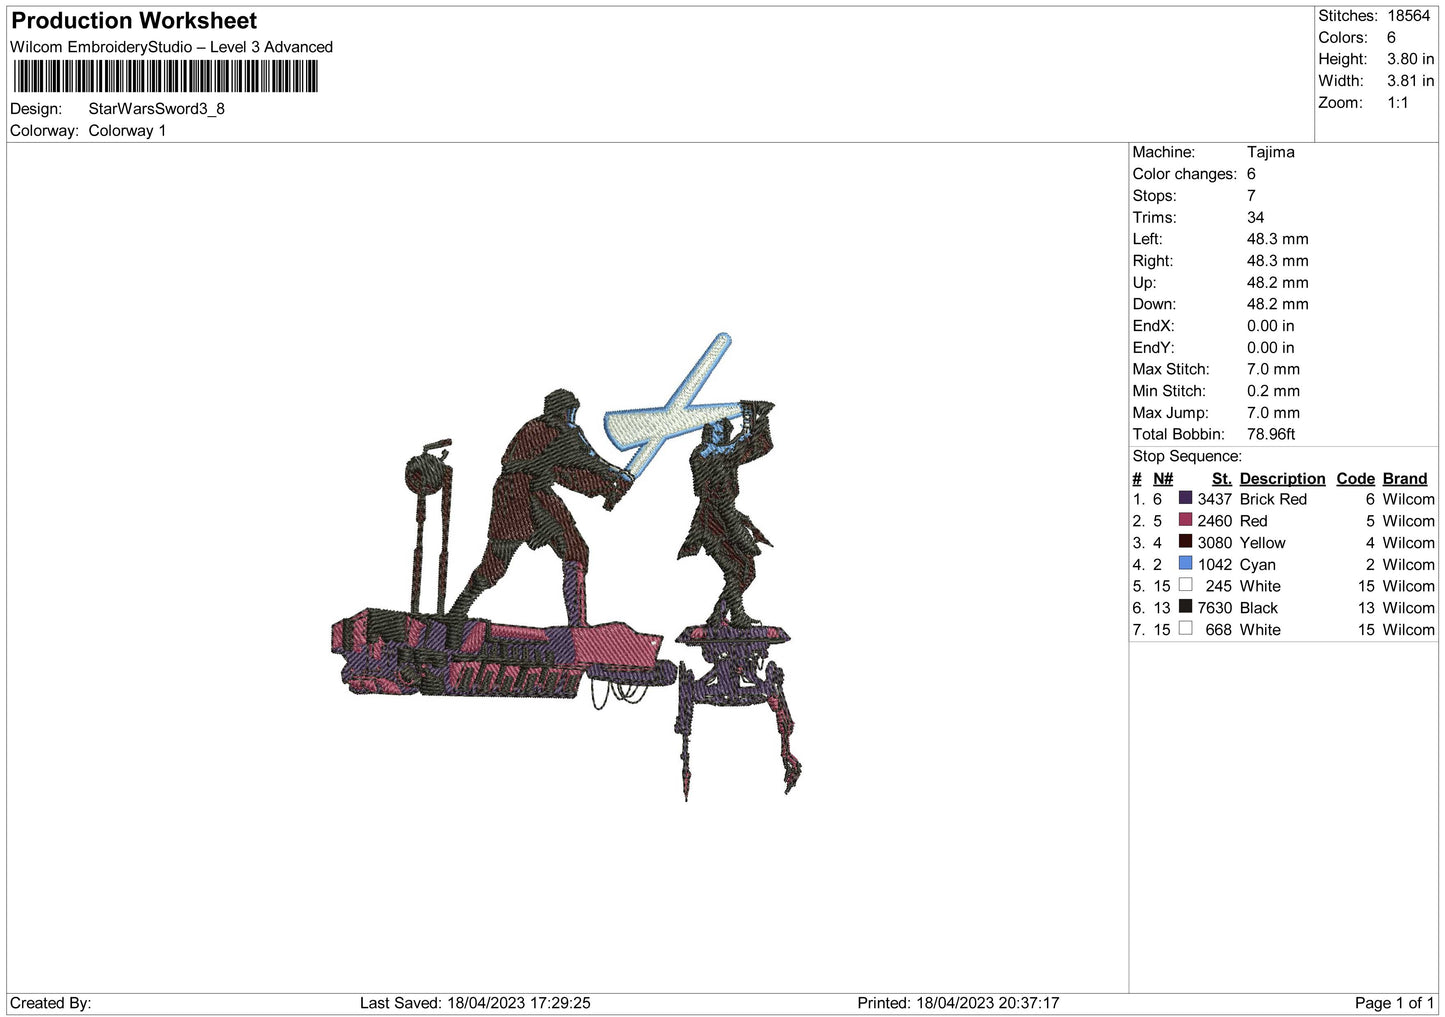Click the Brand column header
Image resolution: width=1445 pixels, height=1017 pixels.
click(x=1404, y=478)
